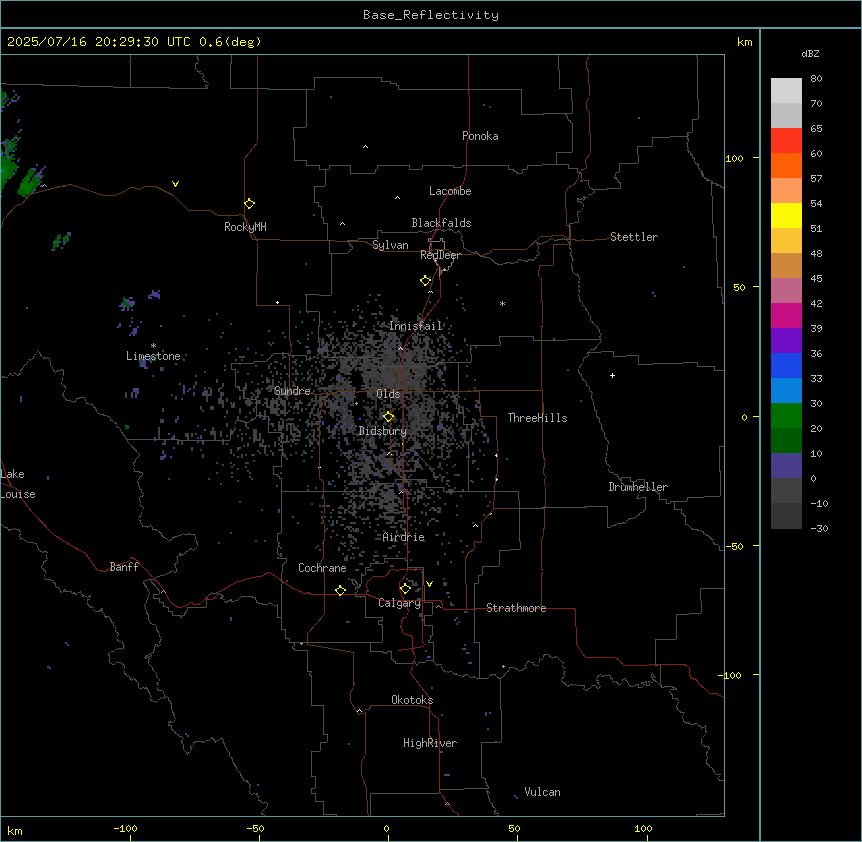Click the yellow v marker east of Calgary
The image size is (862, 842).
pos(429,584)
